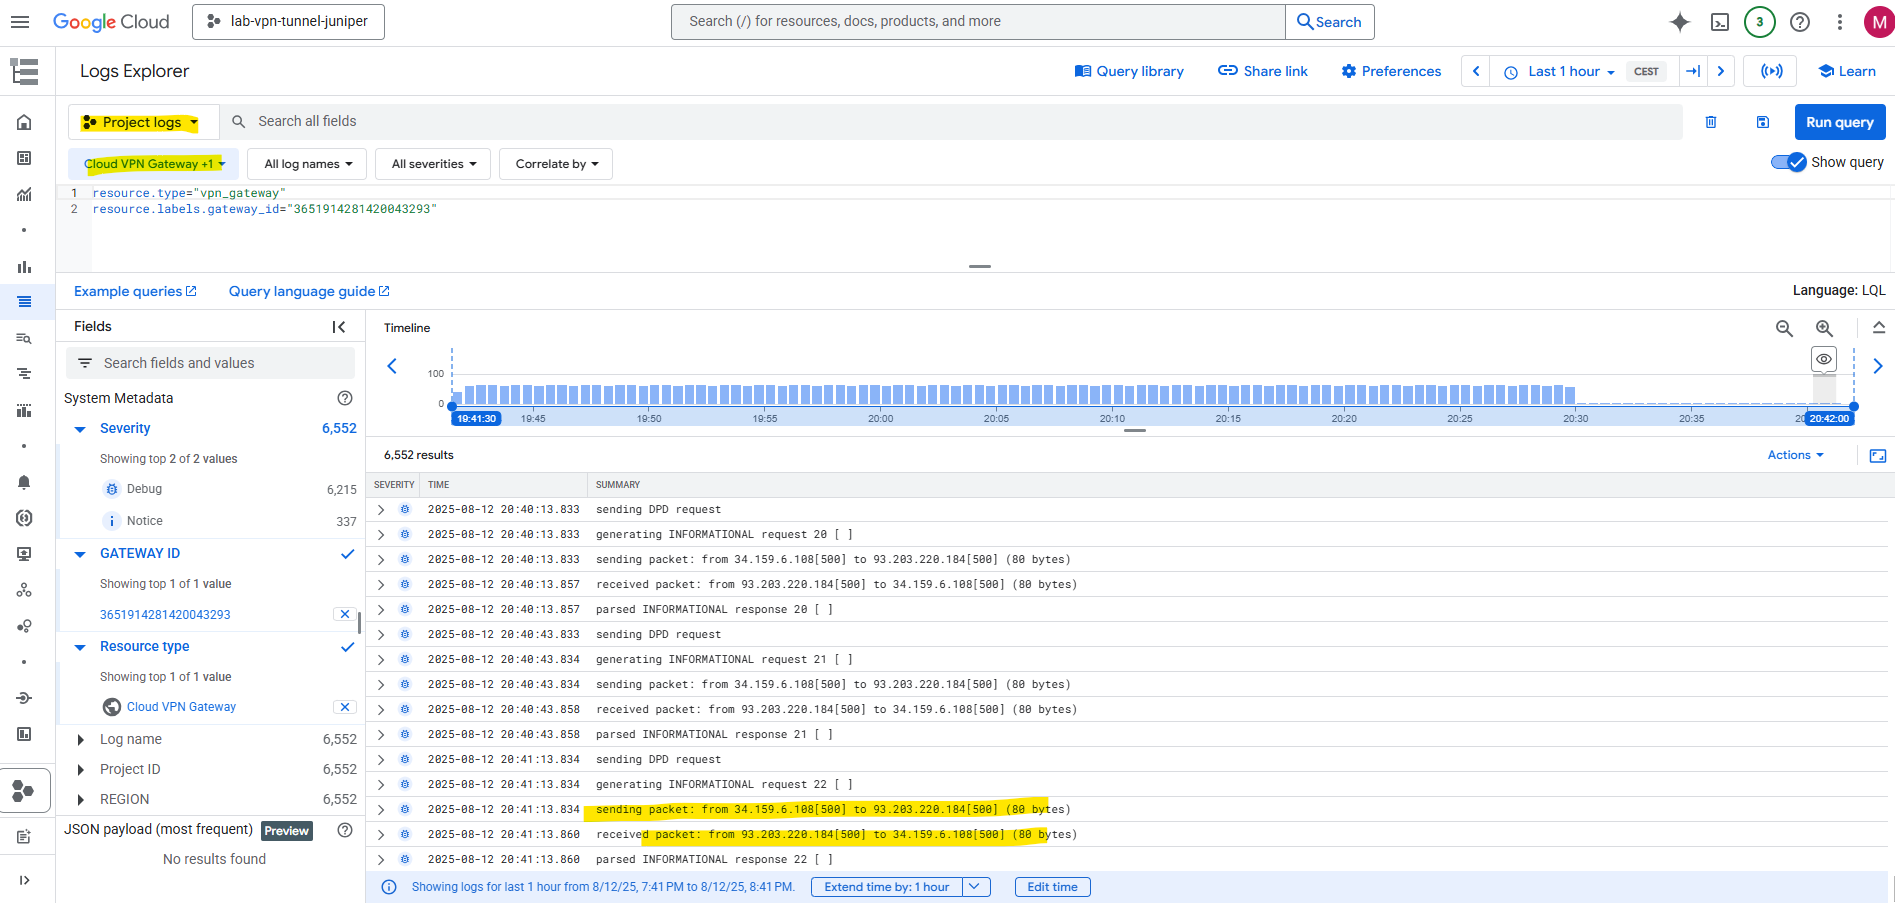Expand the Log name field
1895x903 pixels.
click(81, 740)
